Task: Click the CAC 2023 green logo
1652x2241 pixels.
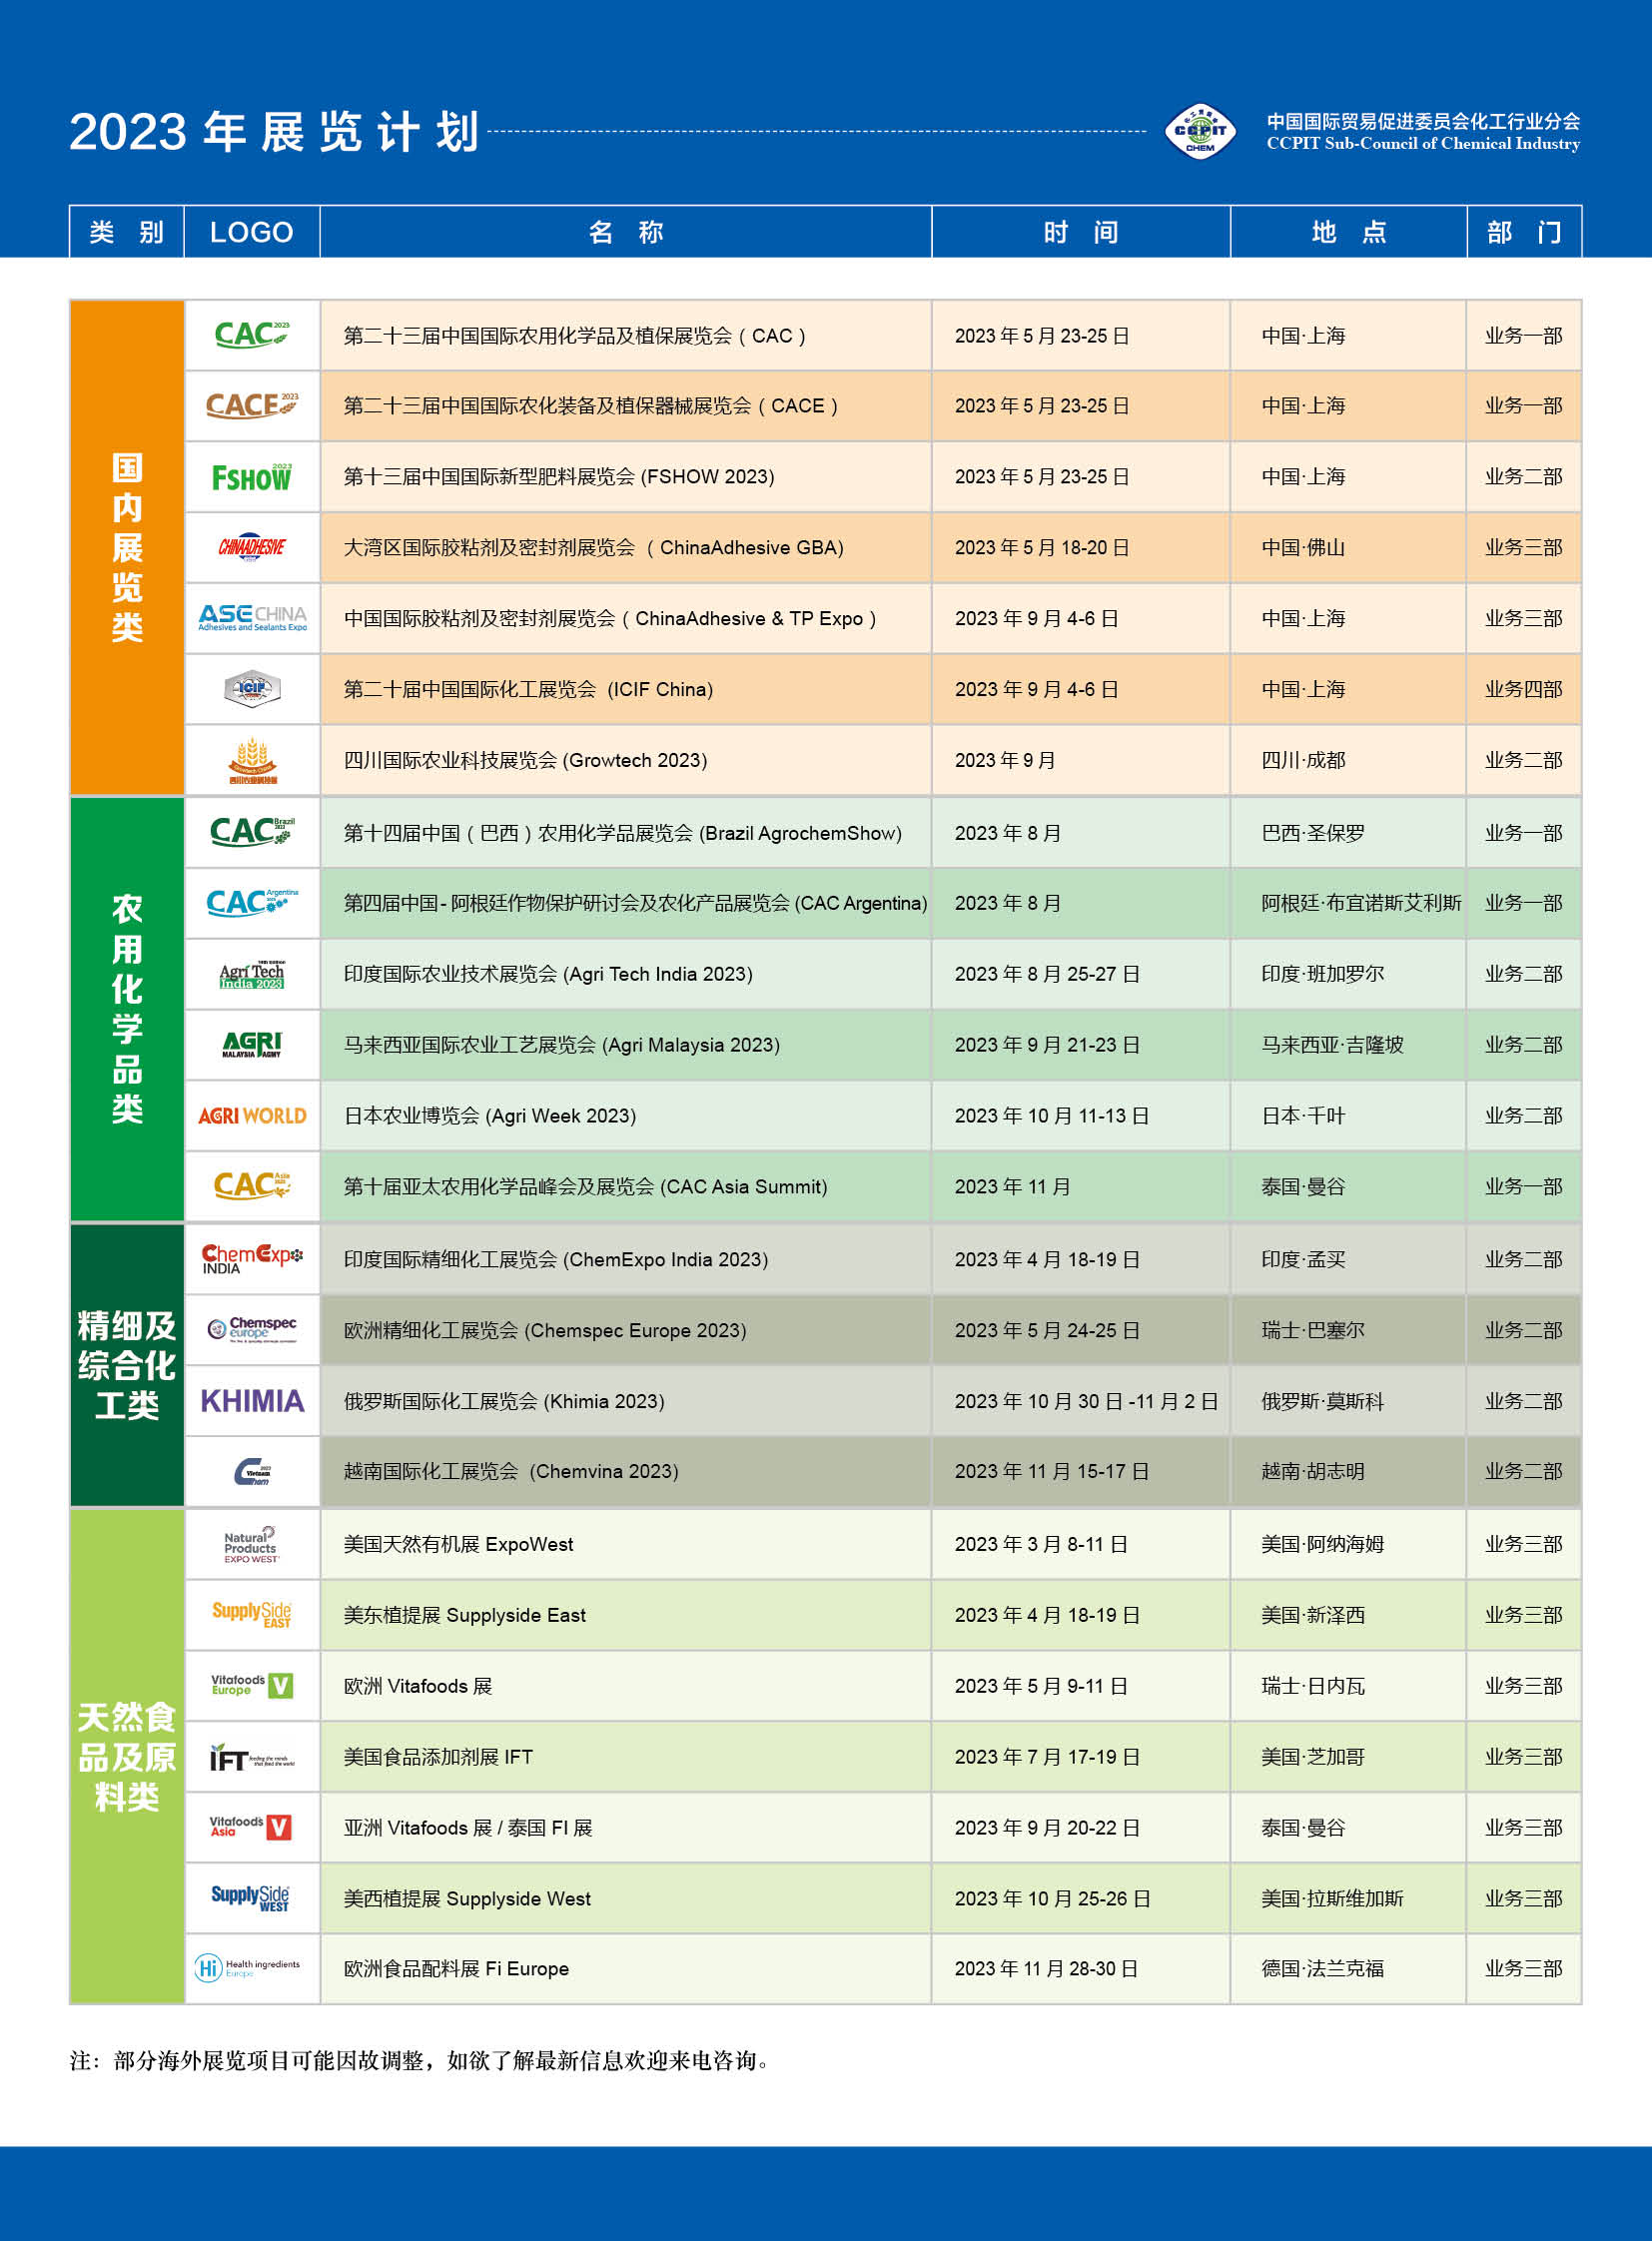Action: 252,334
